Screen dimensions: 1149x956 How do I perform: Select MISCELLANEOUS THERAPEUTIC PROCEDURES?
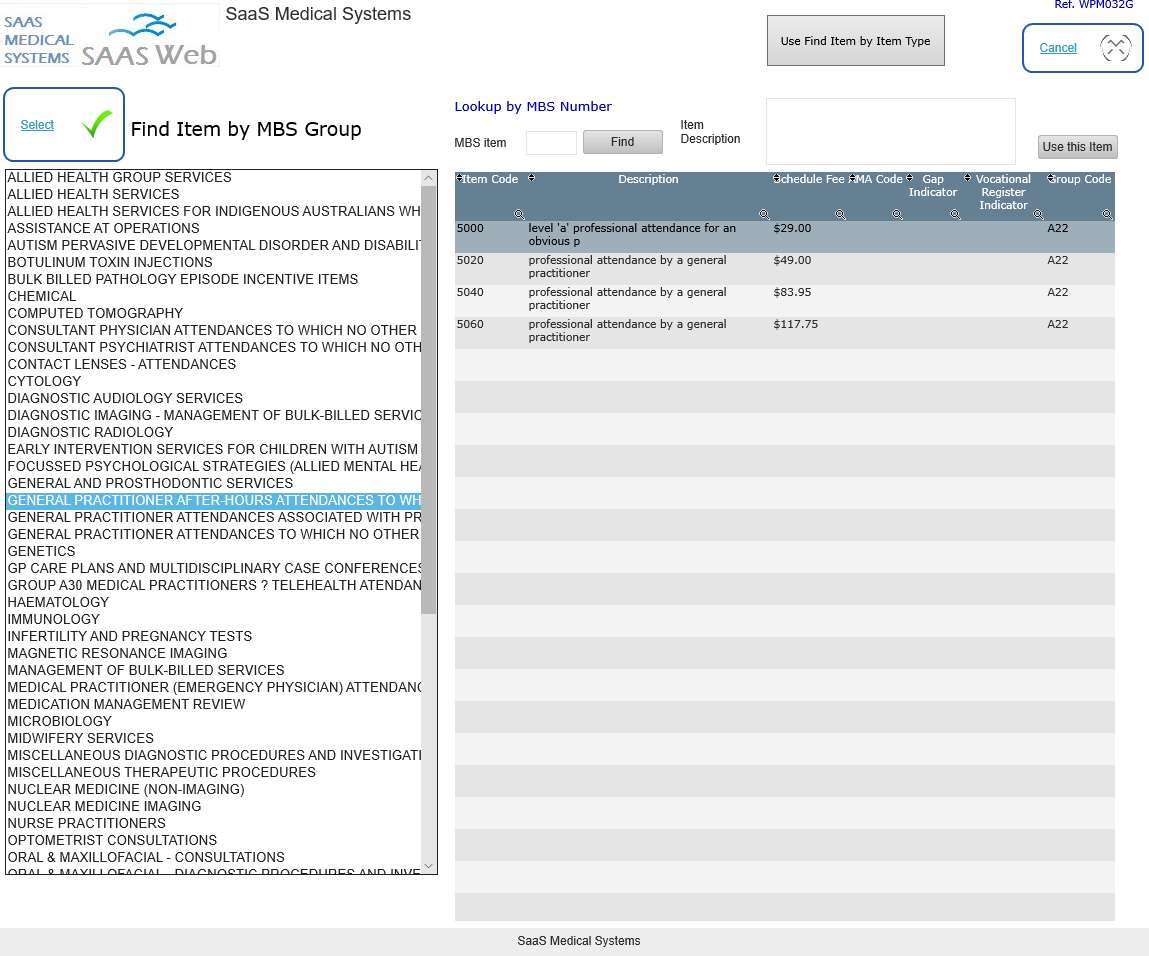coord(213,772)
